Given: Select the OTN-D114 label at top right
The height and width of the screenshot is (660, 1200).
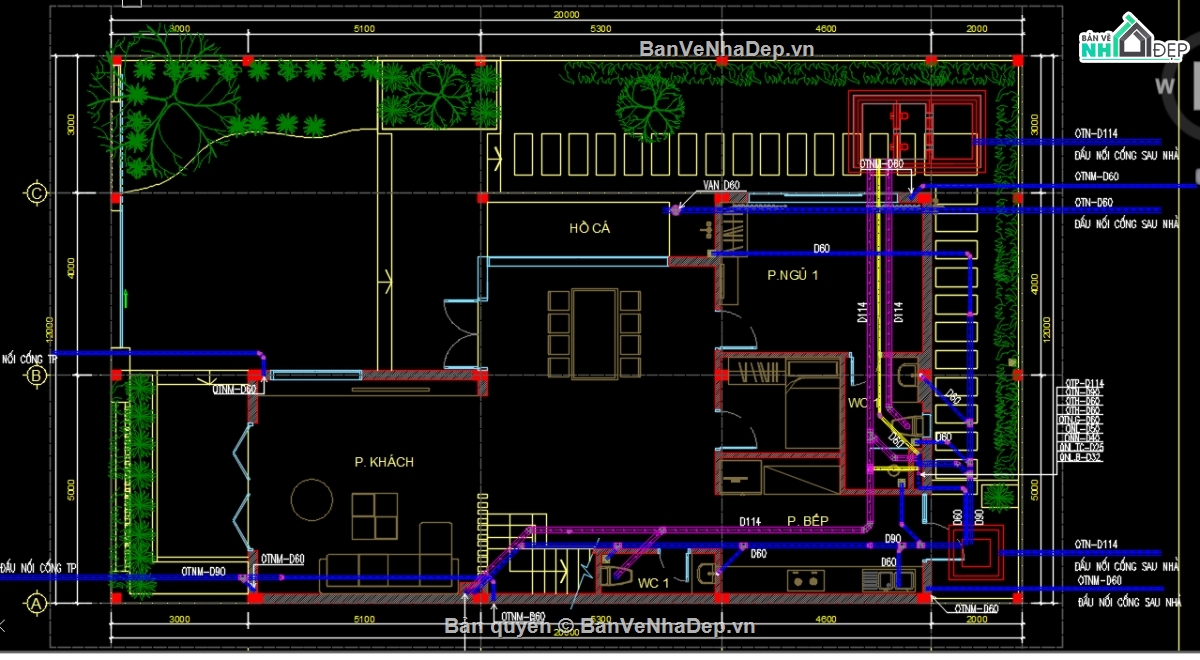Looking at the screenshot, I should 1095,132.
